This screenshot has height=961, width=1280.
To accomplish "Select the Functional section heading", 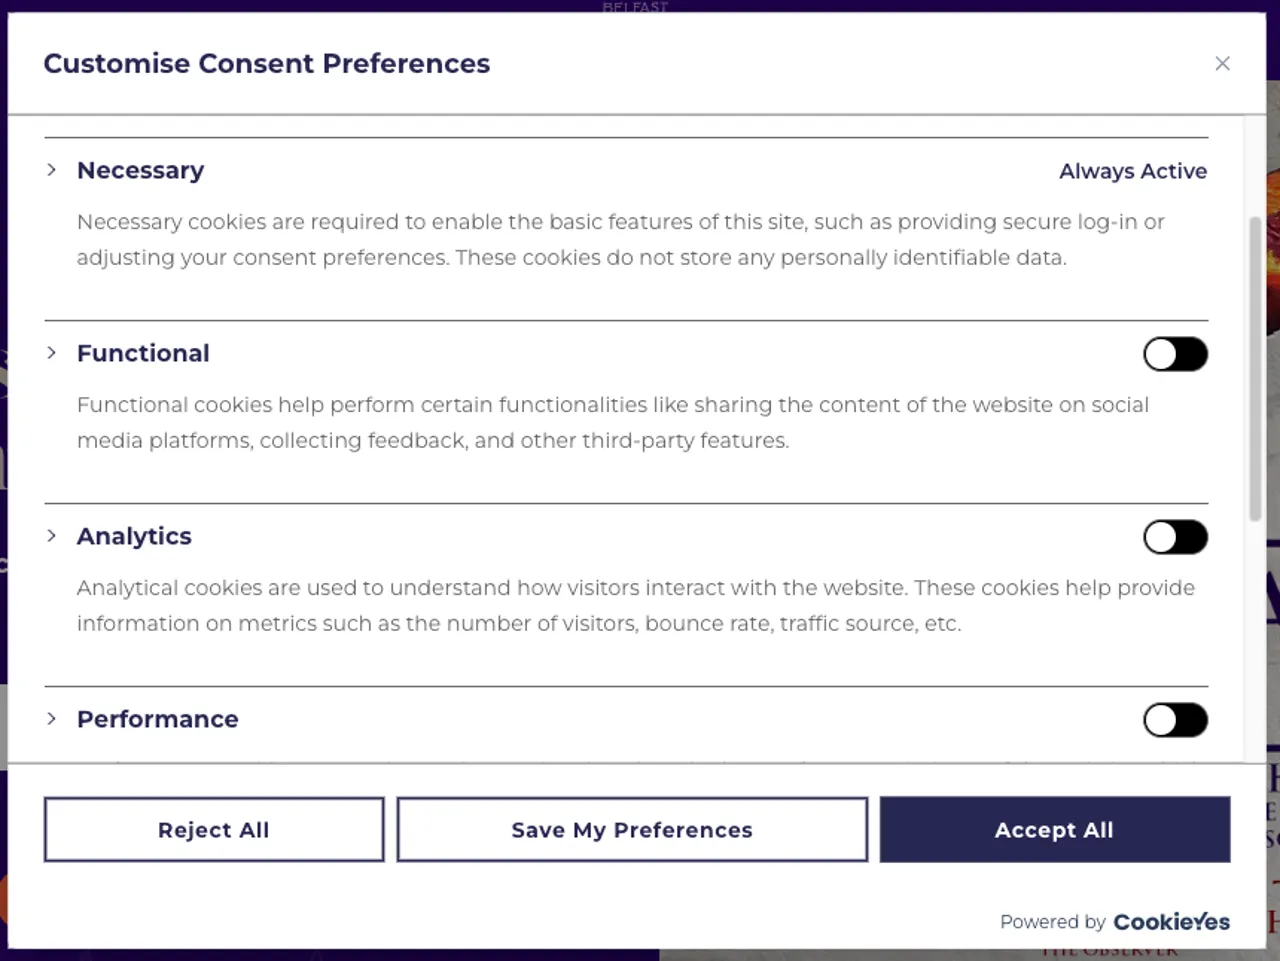I will coord(143,354).
